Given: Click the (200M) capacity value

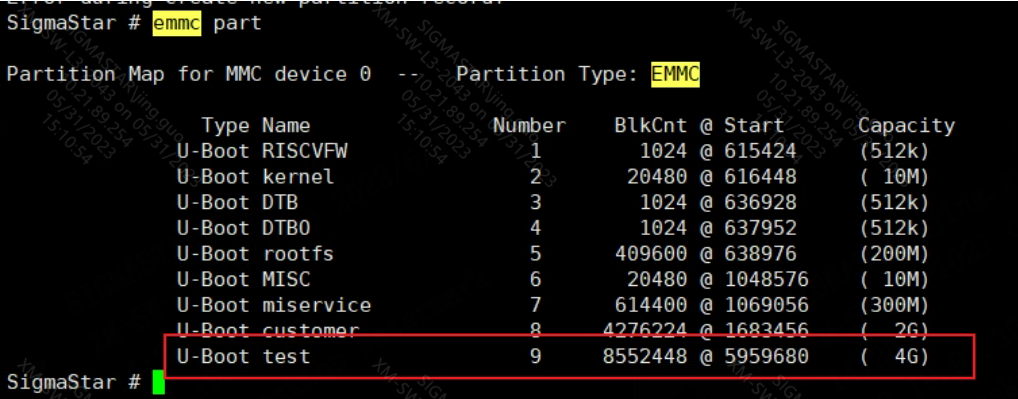Looking at the screenshot, I should 894,254.
